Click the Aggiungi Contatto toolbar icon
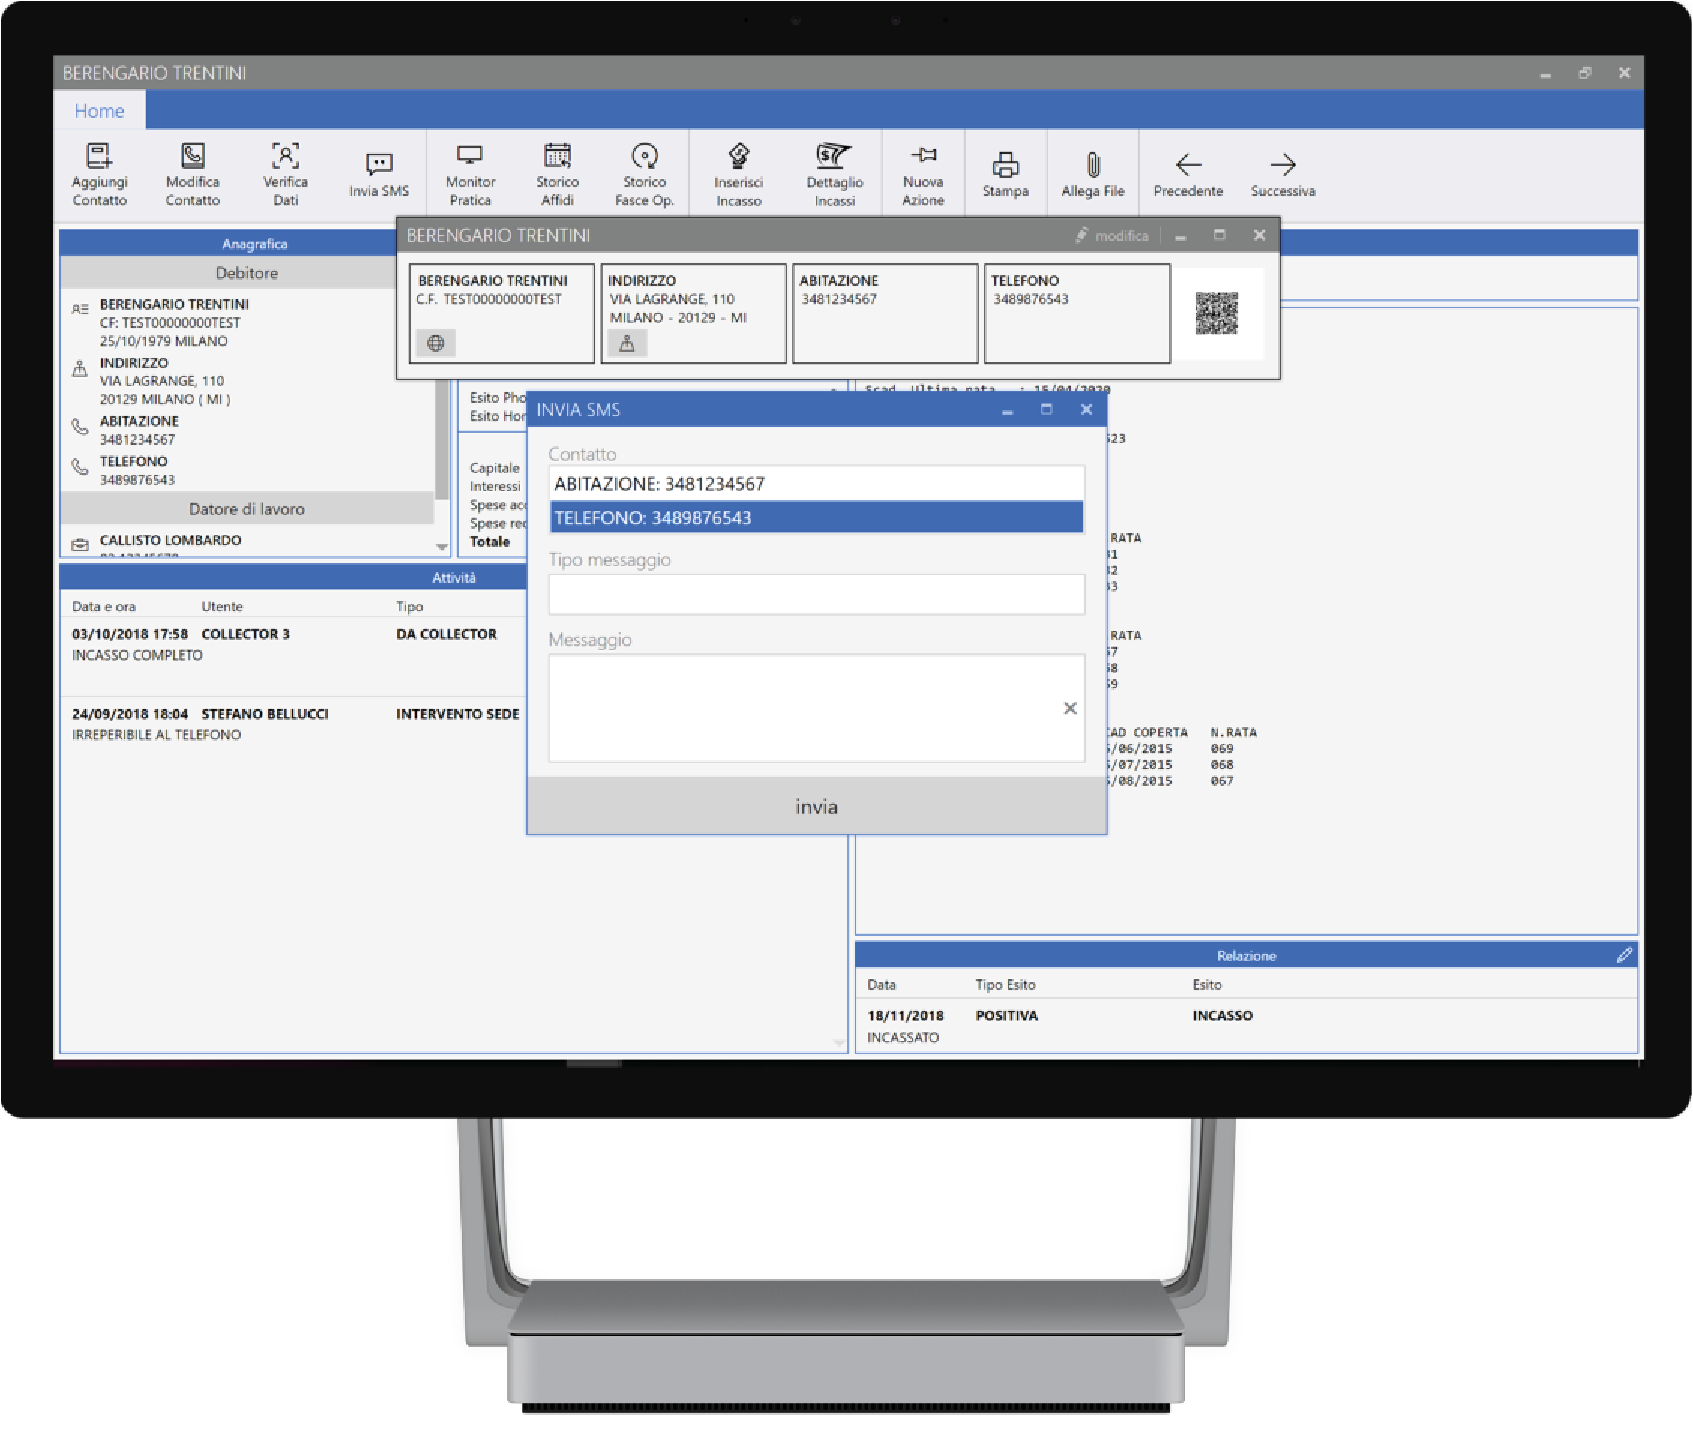The image size is (1693, 1435). (x=99, y=173)
